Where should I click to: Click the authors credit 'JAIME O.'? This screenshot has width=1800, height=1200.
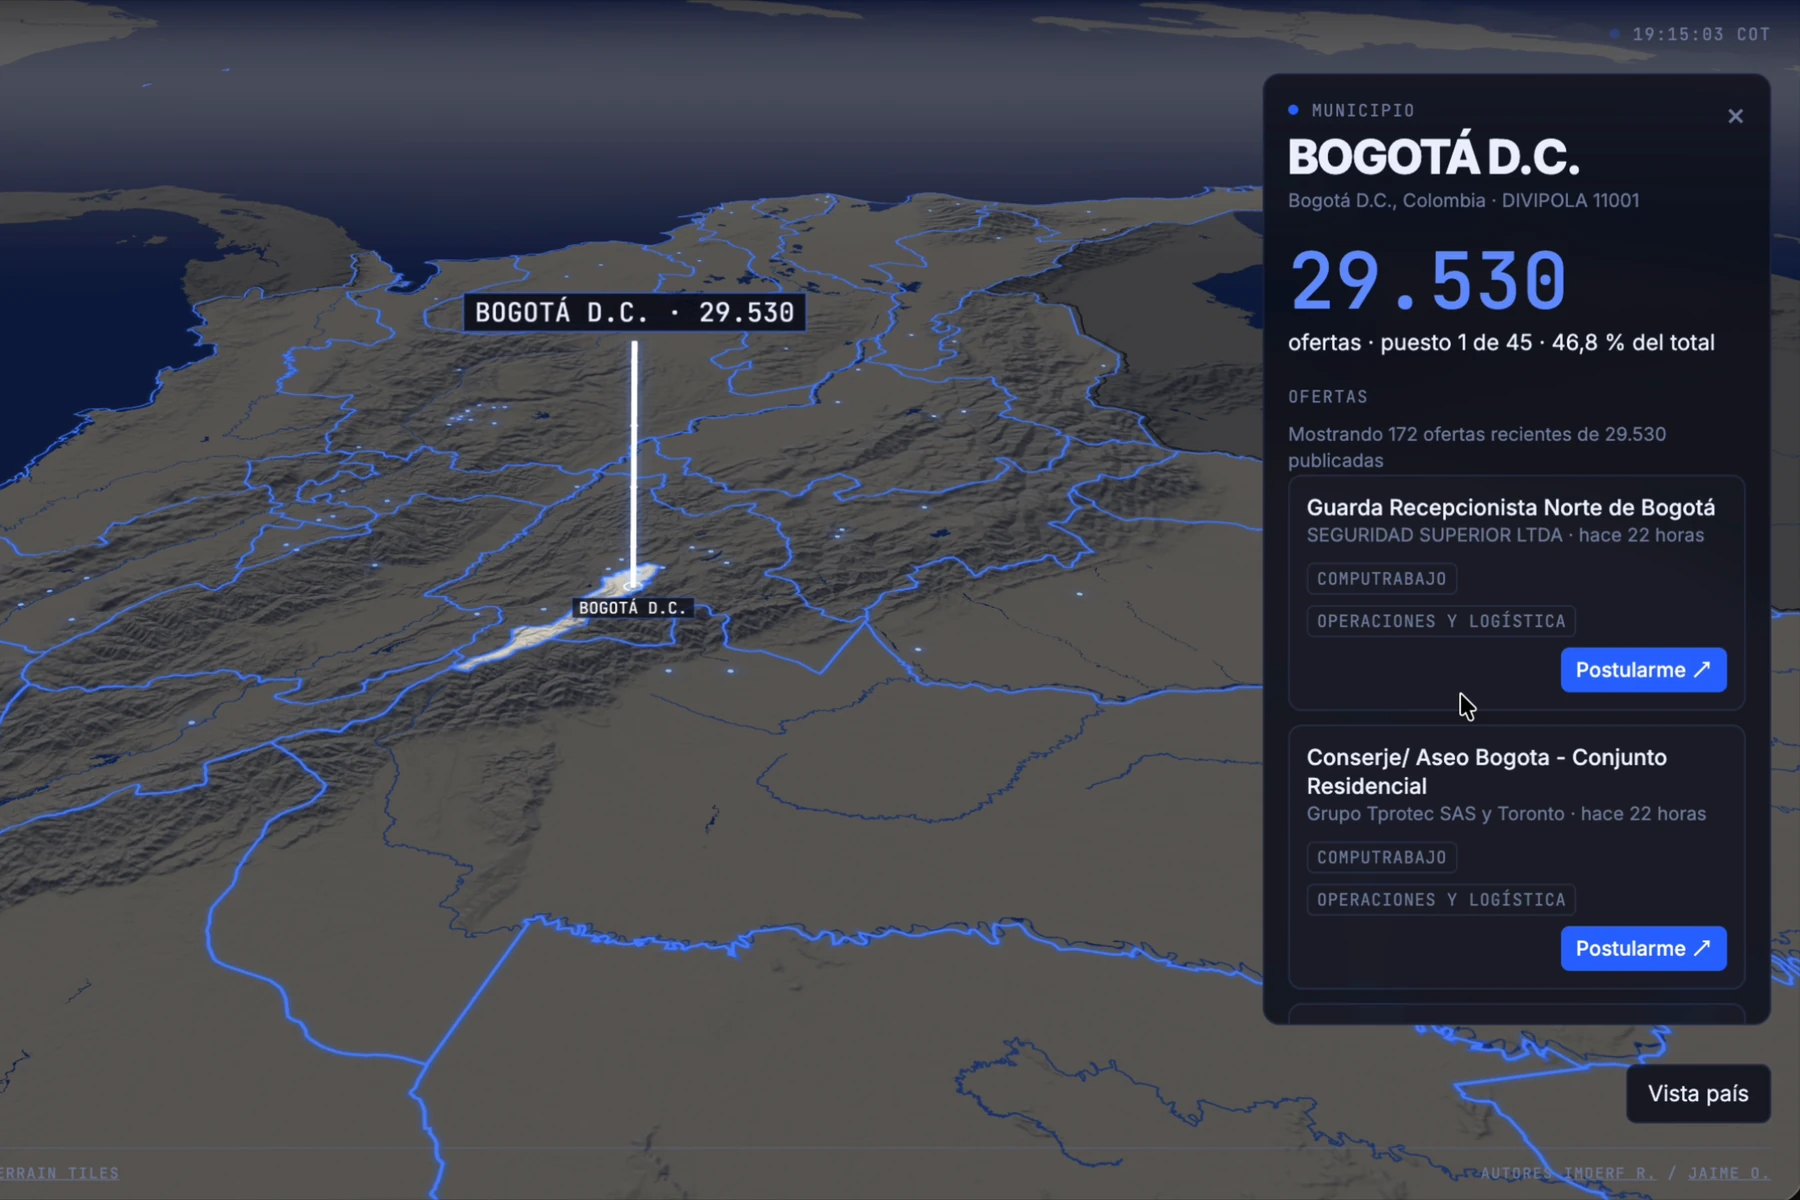1729,1173
